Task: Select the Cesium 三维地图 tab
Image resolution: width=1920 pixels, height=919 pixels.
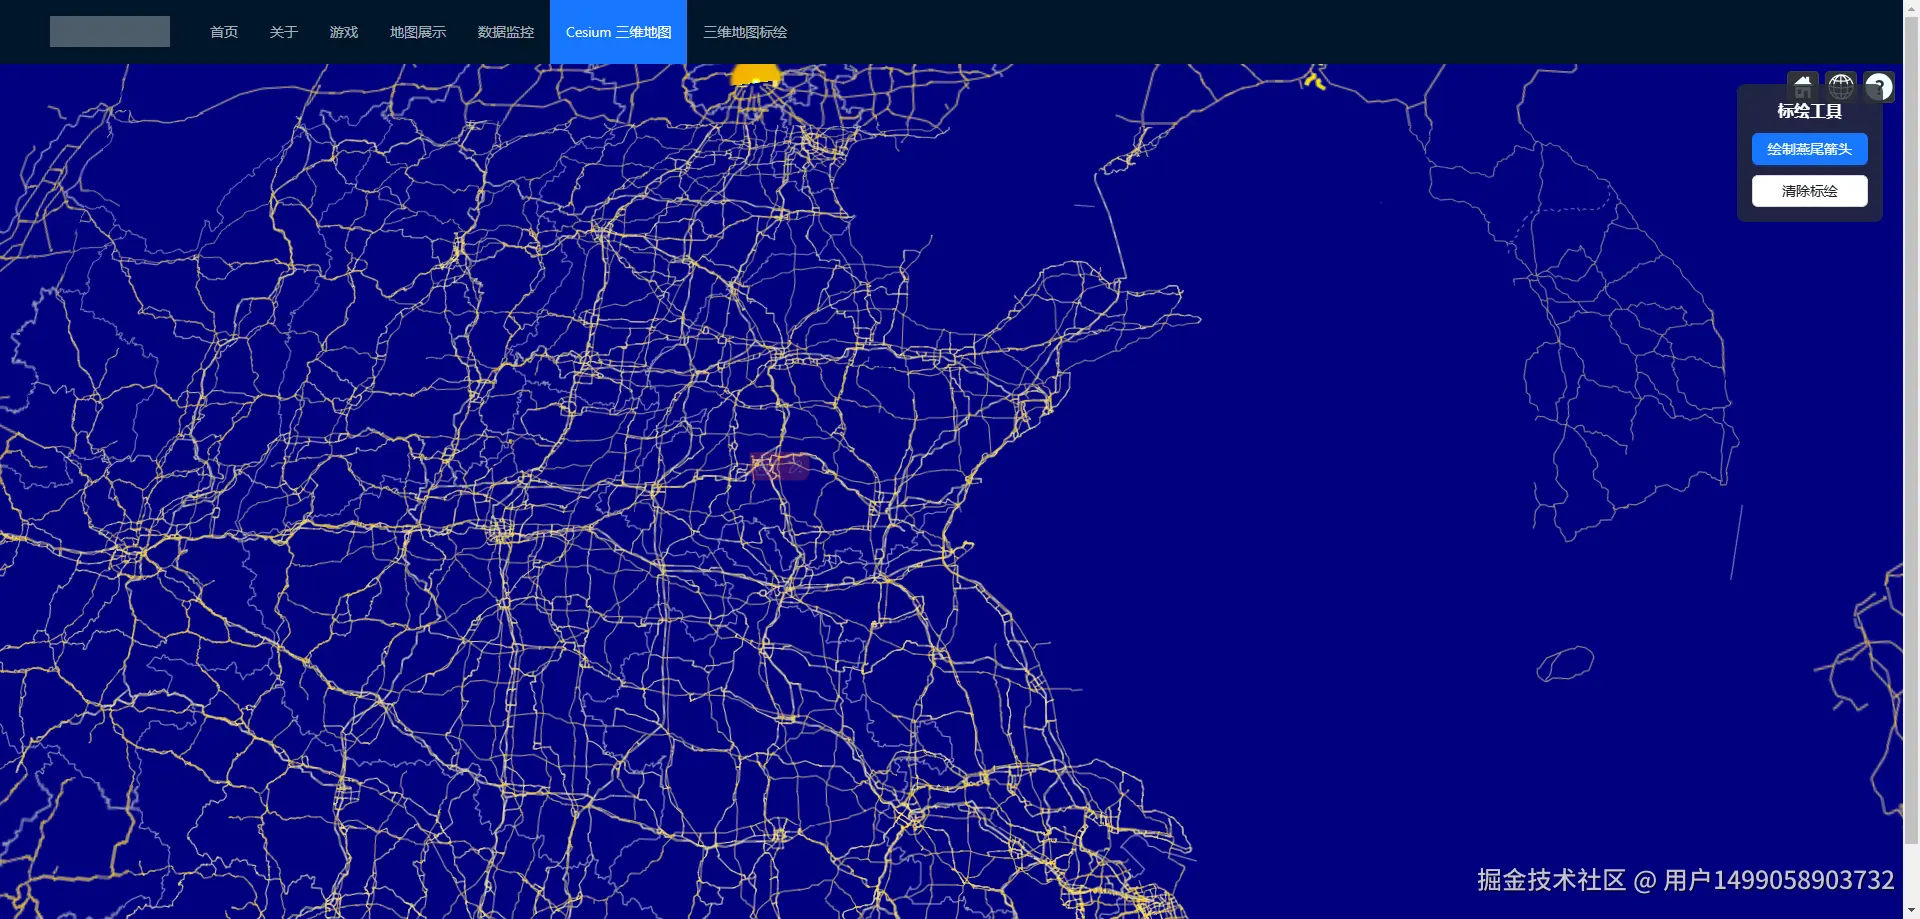Action: tap(618, 32)
